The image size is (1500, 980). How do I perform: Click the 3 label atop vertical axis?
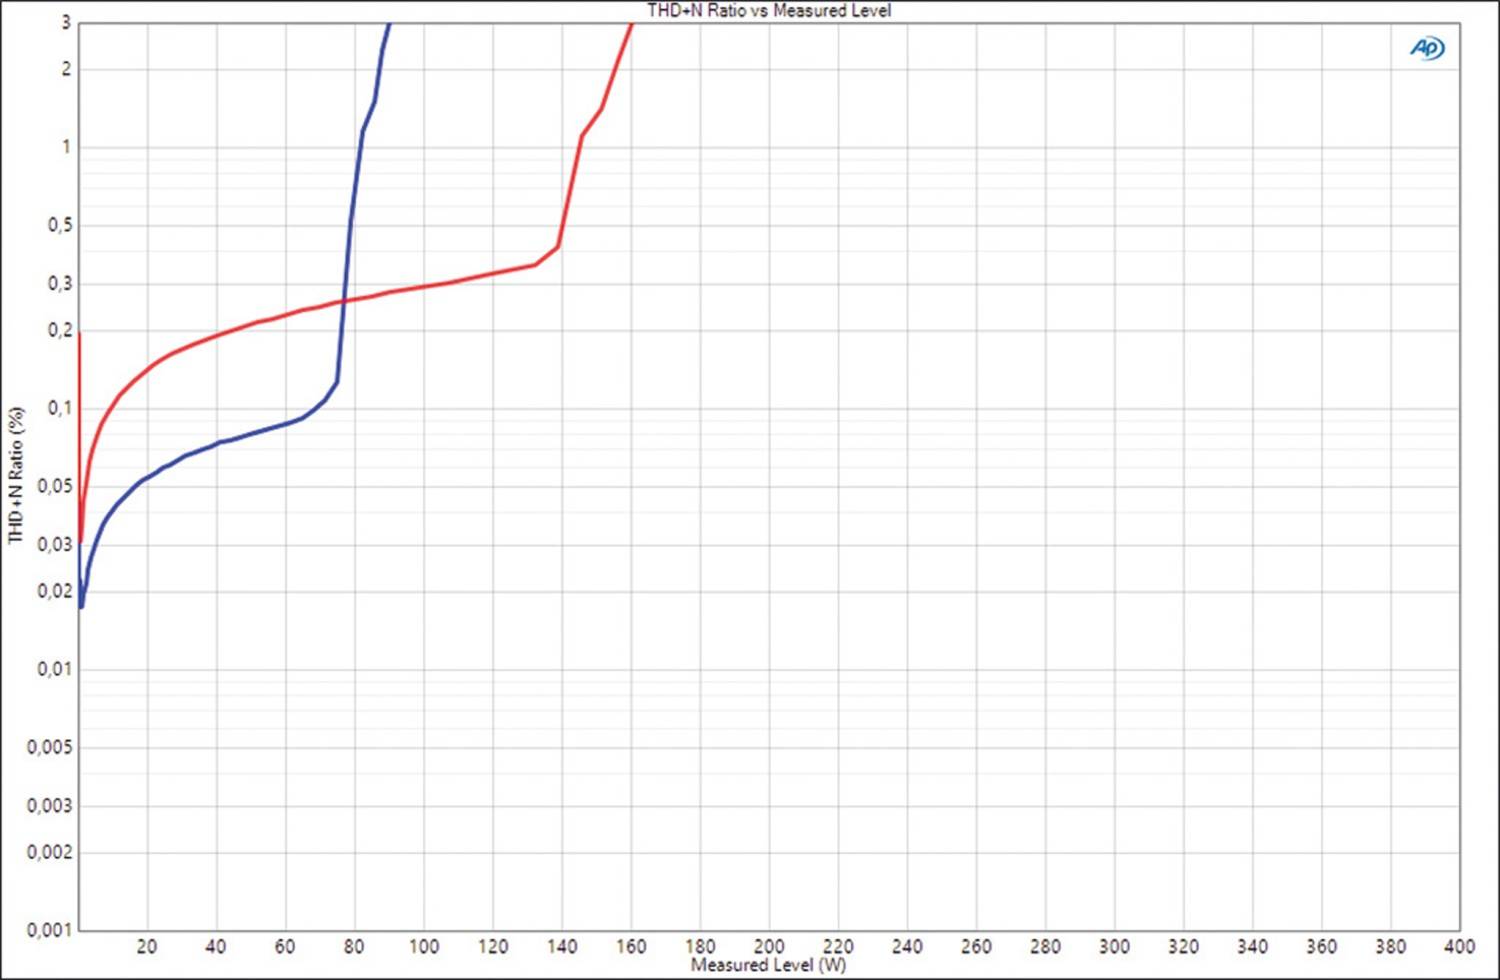67,22
